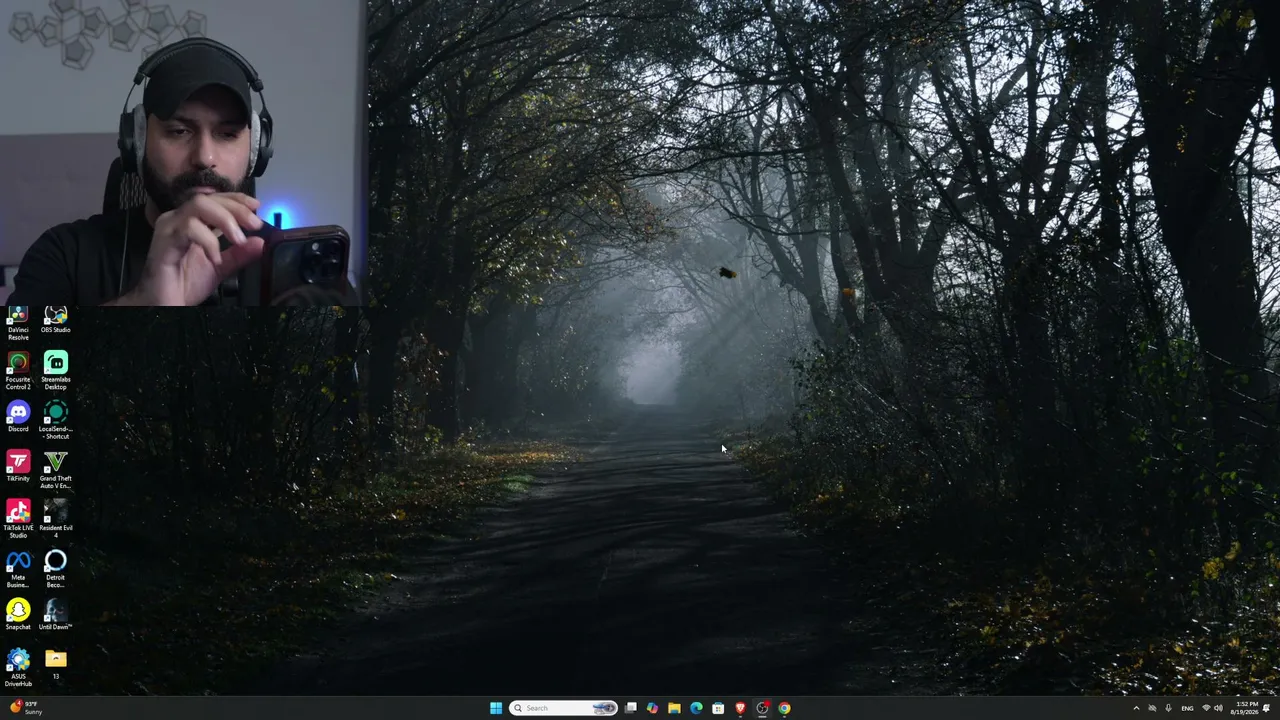Select the OBS Studio desktop shortcut
This screenshot has height=720, width=1280.
point(55,321)
